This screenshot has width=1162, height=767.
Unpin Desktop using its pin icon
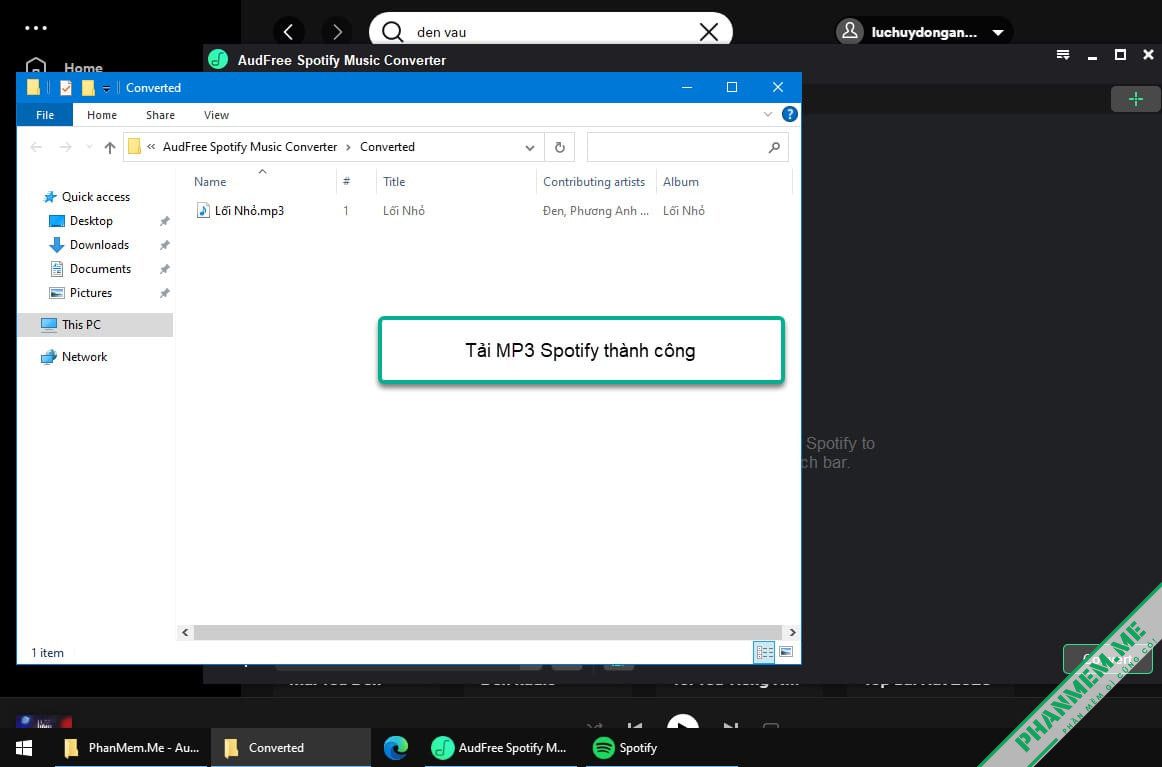(x=165, y=221)
